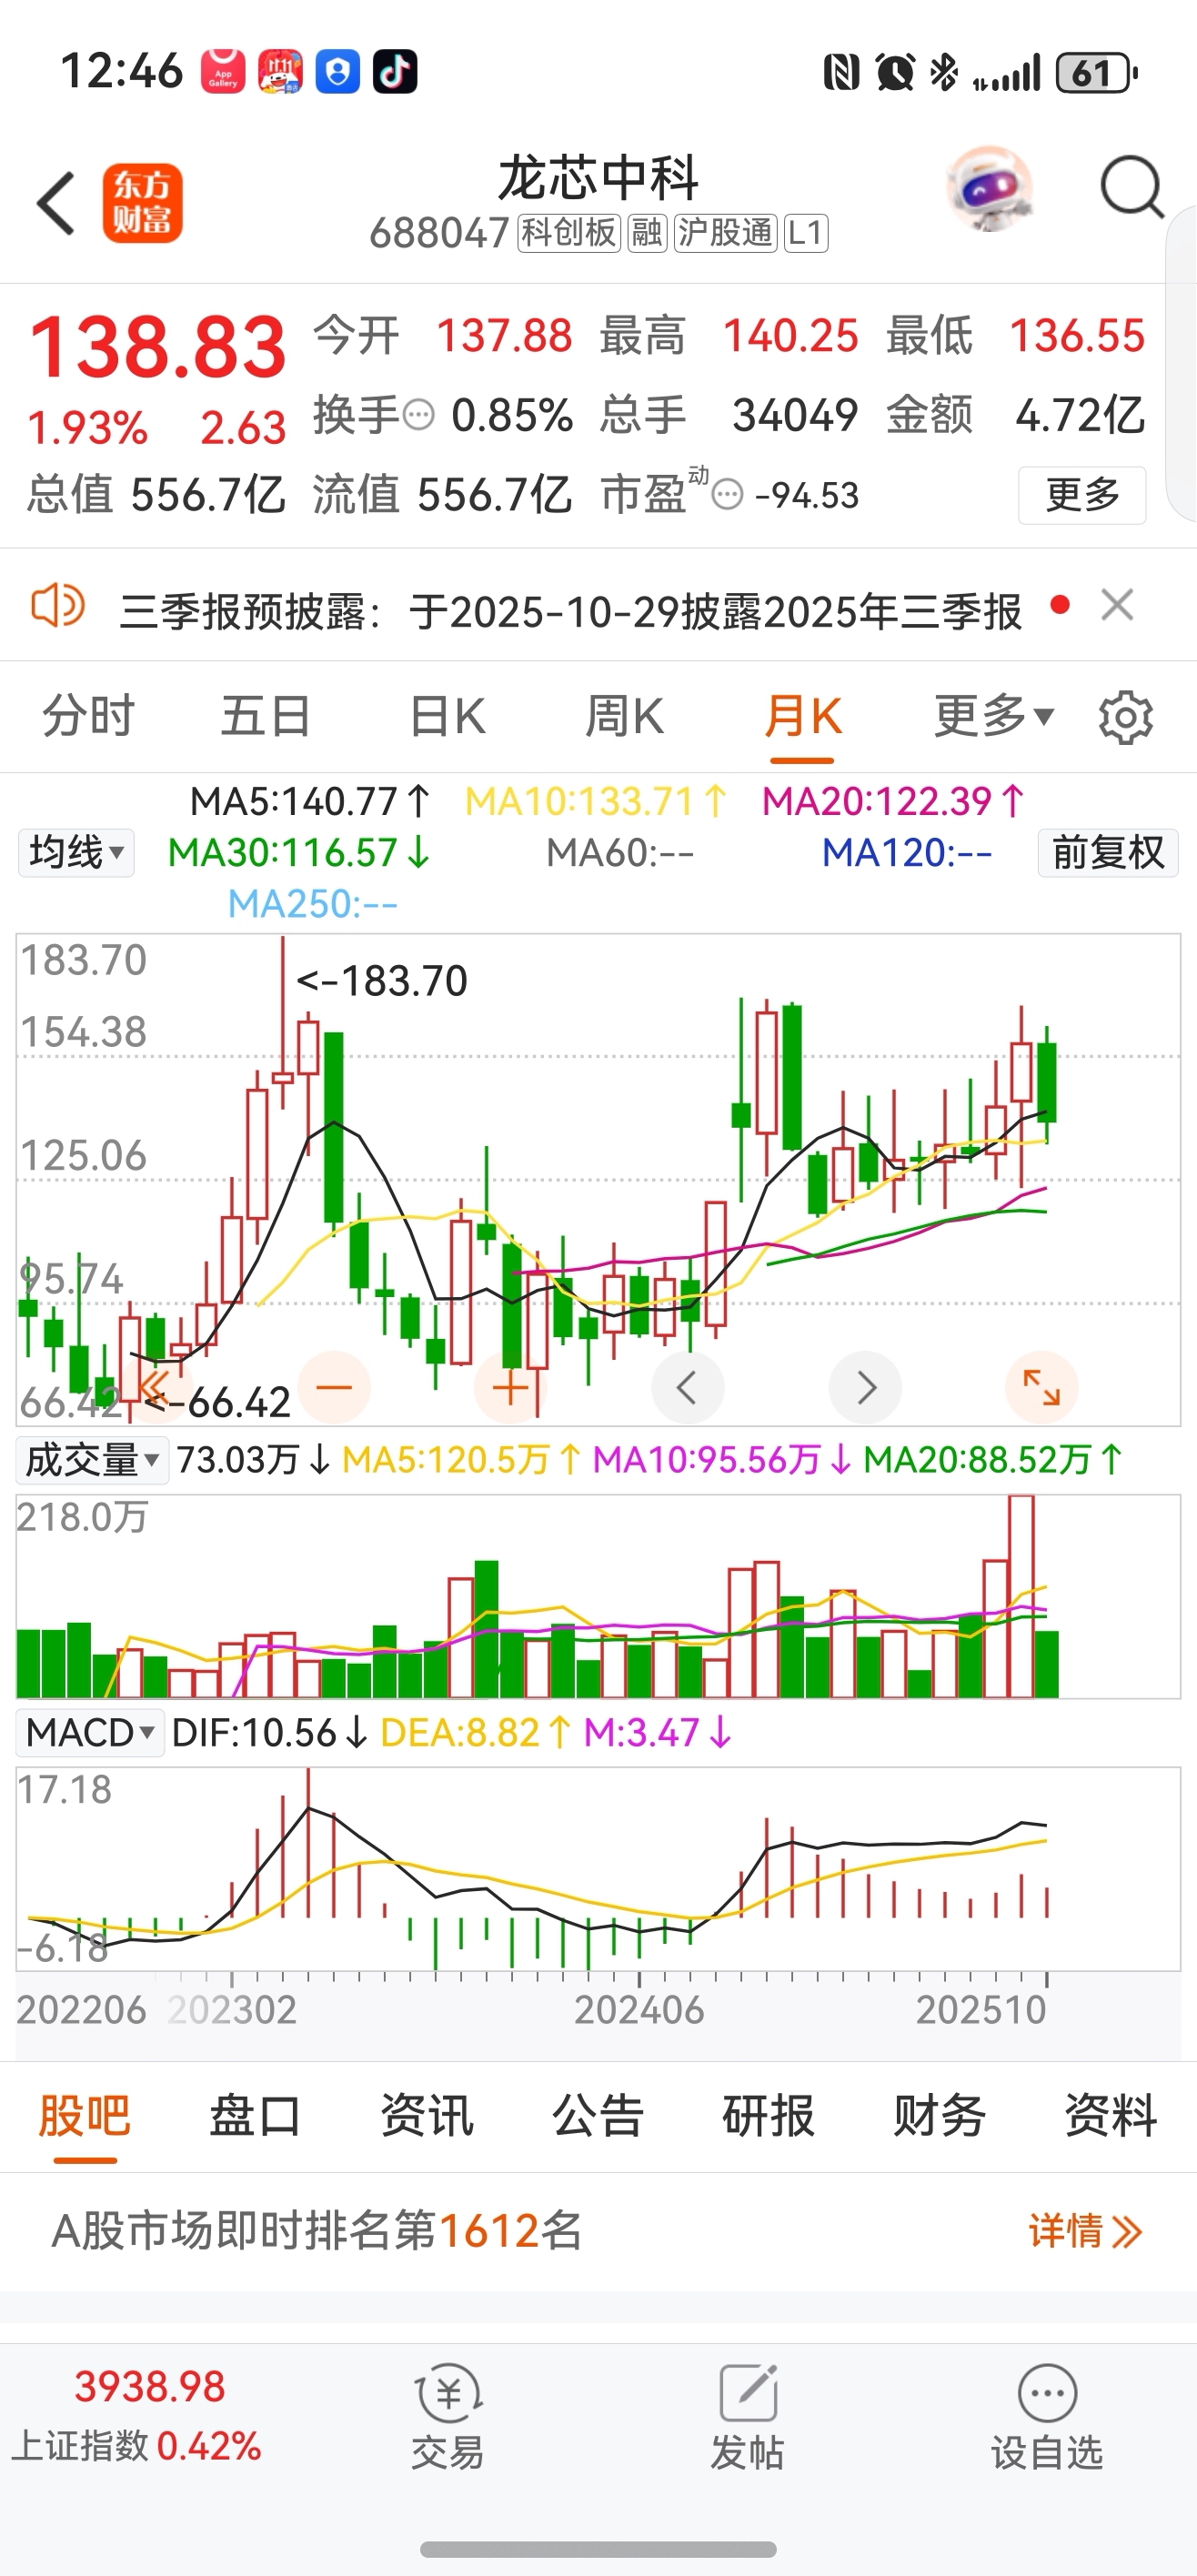
Task: Tap the MA20:122.39 value
Action: click(x=894, y=801)
